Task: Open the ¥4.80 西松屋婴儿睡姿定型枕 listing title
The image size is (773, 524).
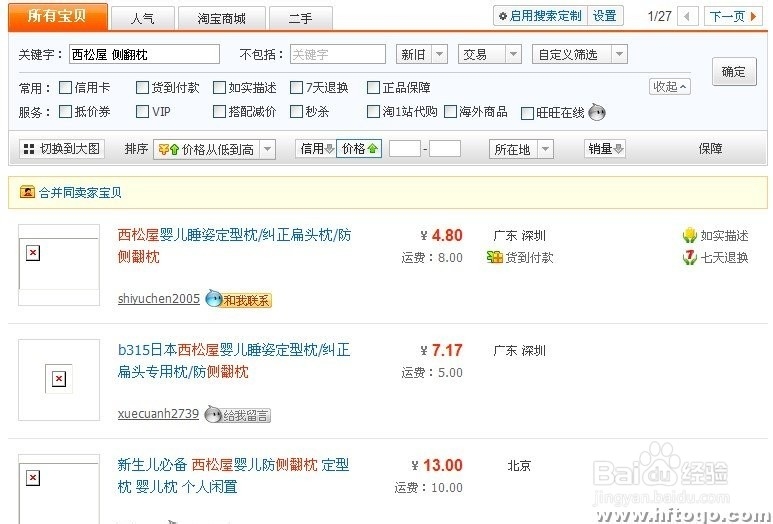Action: [234, 245]
